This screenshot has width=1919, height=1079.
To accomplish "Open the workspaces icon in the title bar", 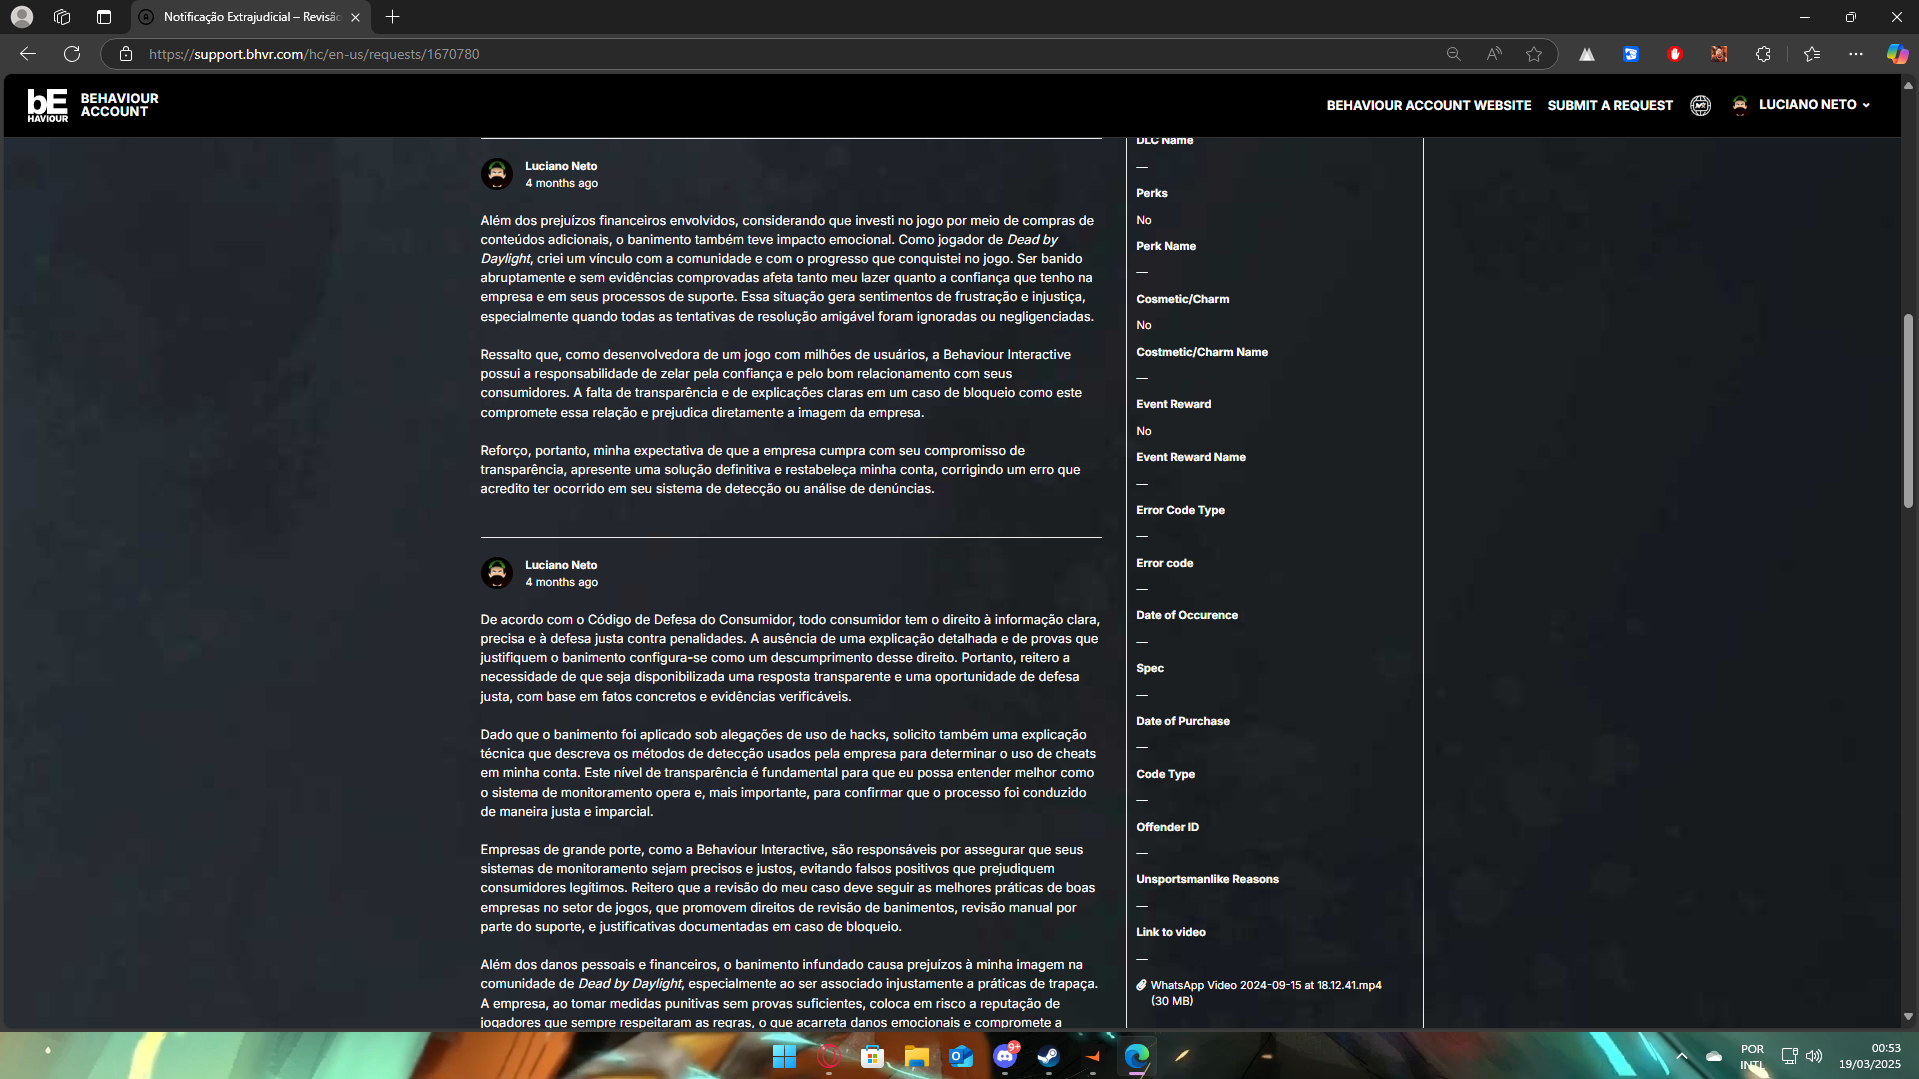I will point(62,17).
